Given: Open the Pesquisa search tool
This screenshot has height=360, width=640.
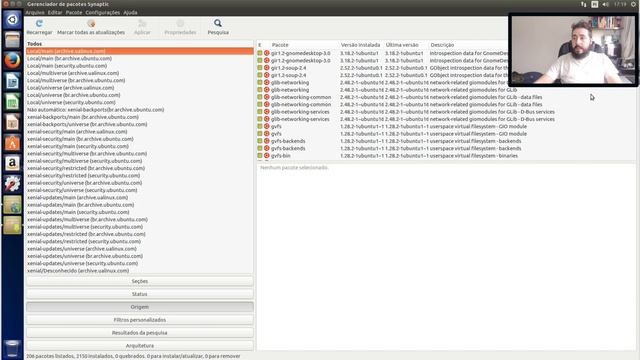Looking at the screenshot, I should (218, 27).
